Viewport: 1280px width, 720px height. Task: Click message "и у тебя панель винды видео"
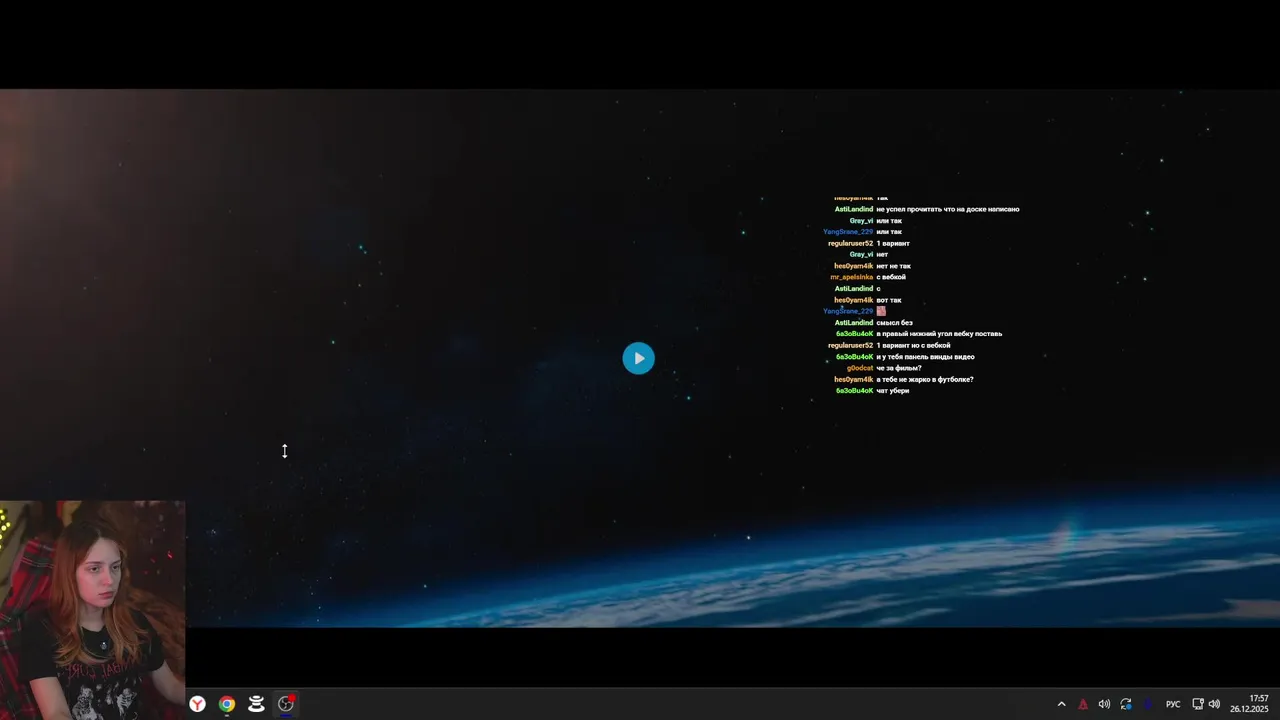(x=925, y=357)
